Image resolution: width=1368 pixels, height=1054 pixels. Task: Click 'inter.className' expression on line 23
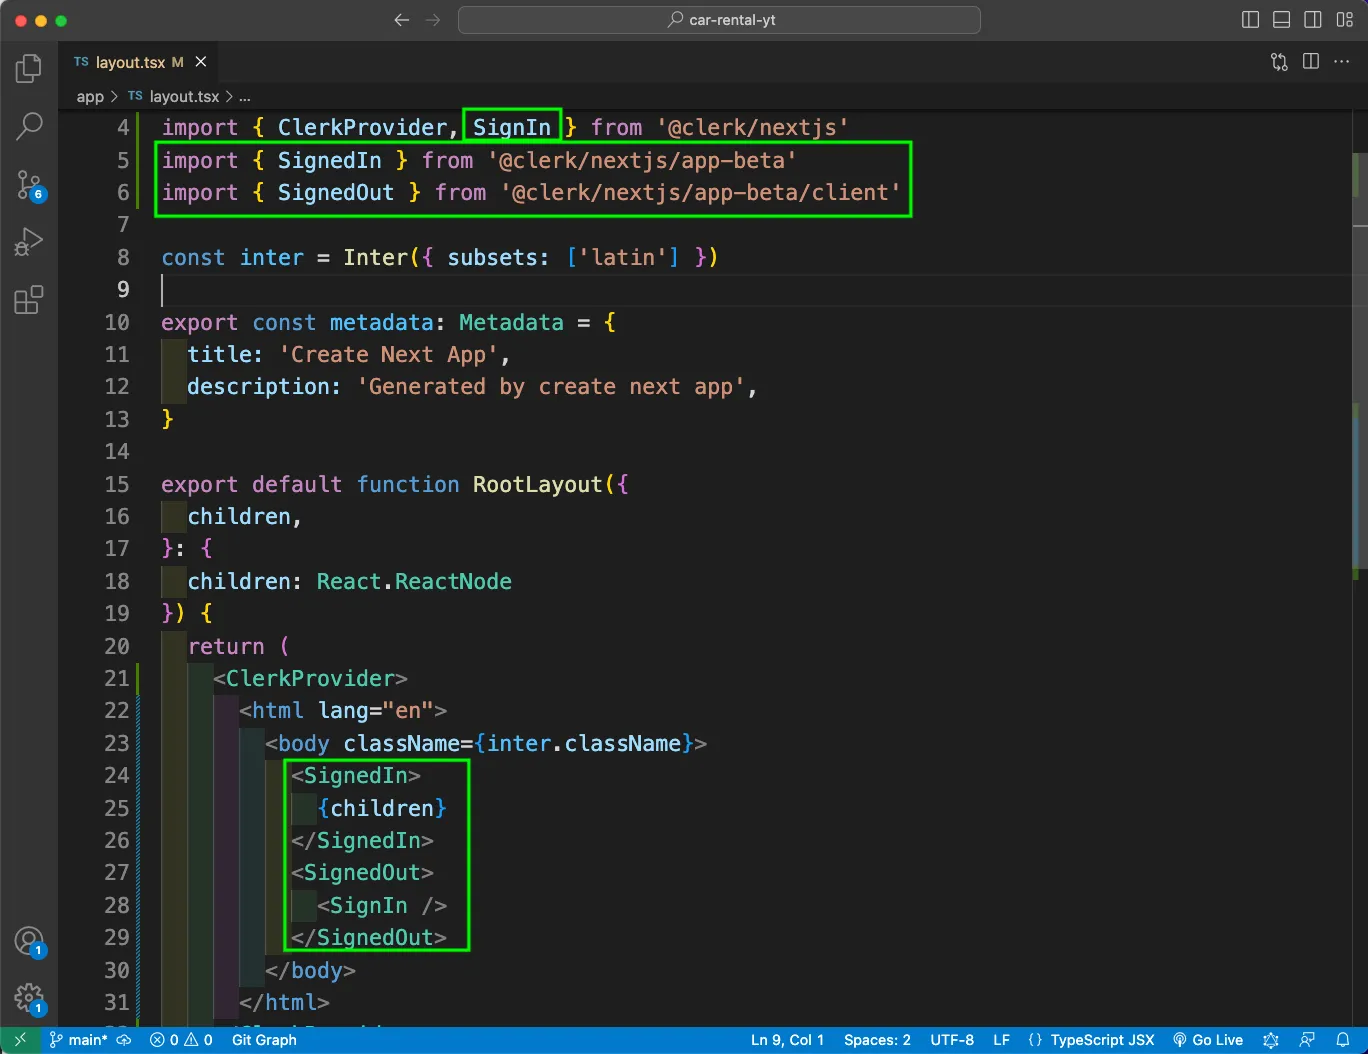584,744
